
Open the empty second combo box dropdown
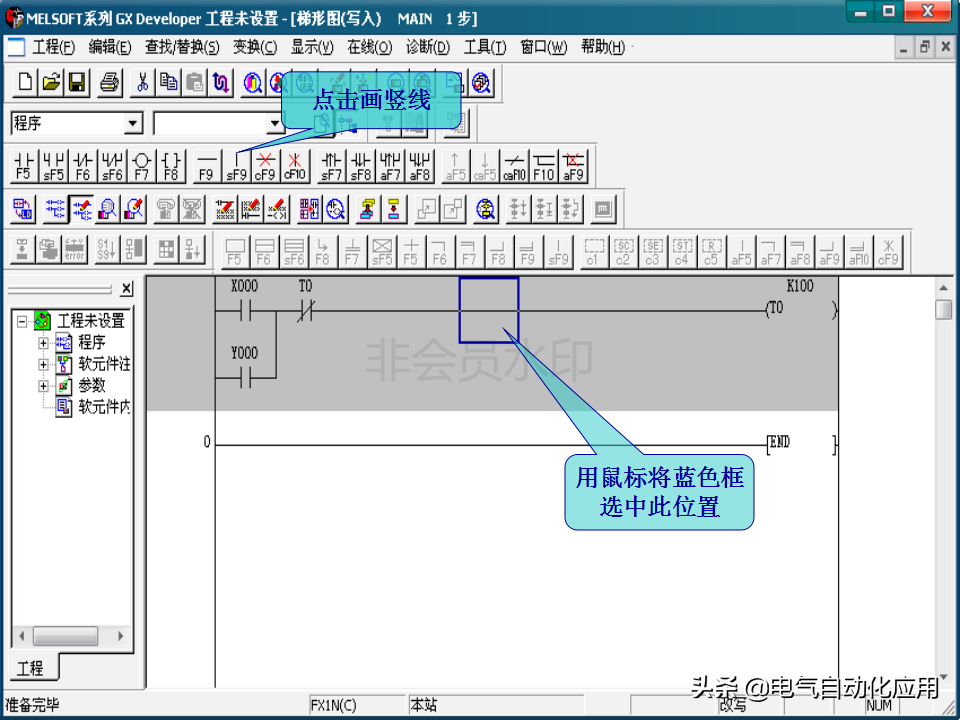click(x=275, y=124)
